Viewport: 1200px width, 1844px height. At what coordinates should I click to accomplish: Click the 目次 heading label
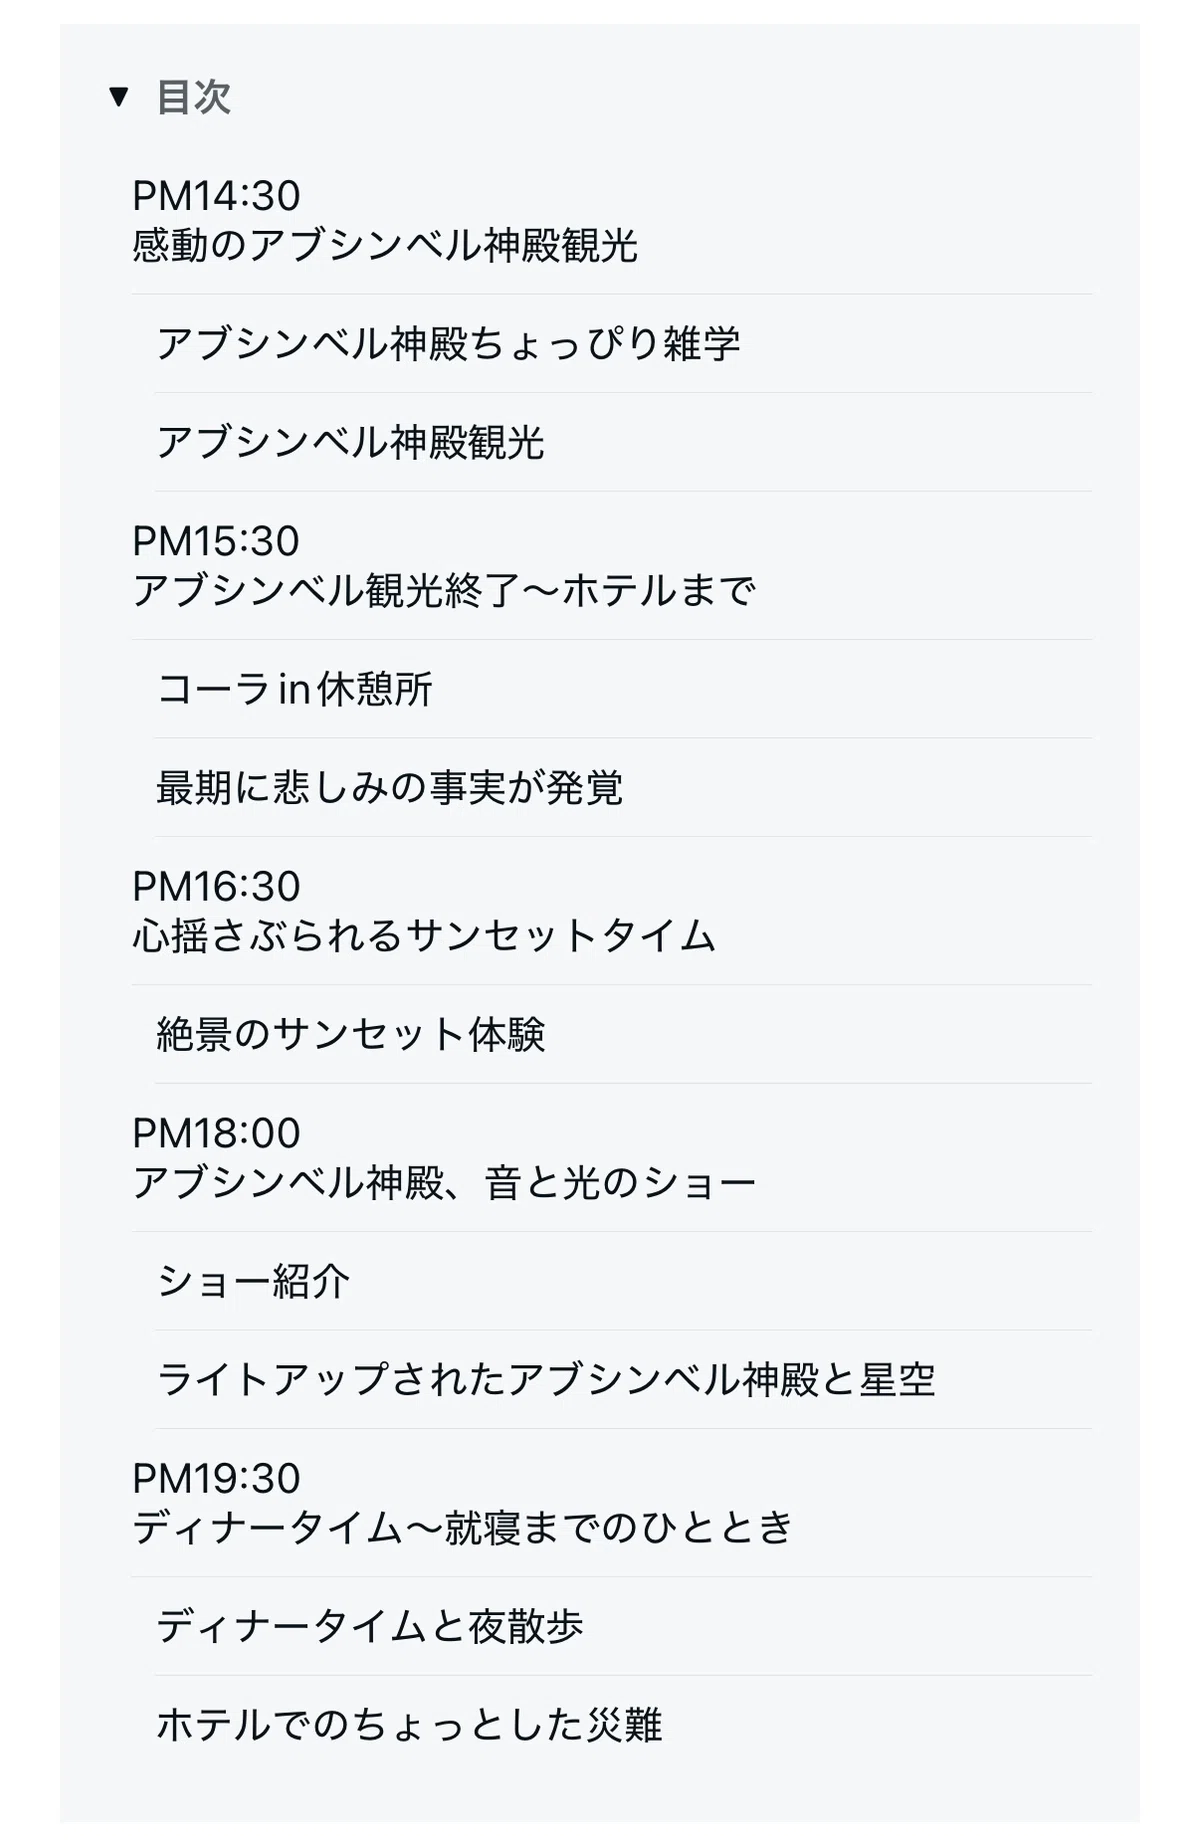(x=194, y=97)
